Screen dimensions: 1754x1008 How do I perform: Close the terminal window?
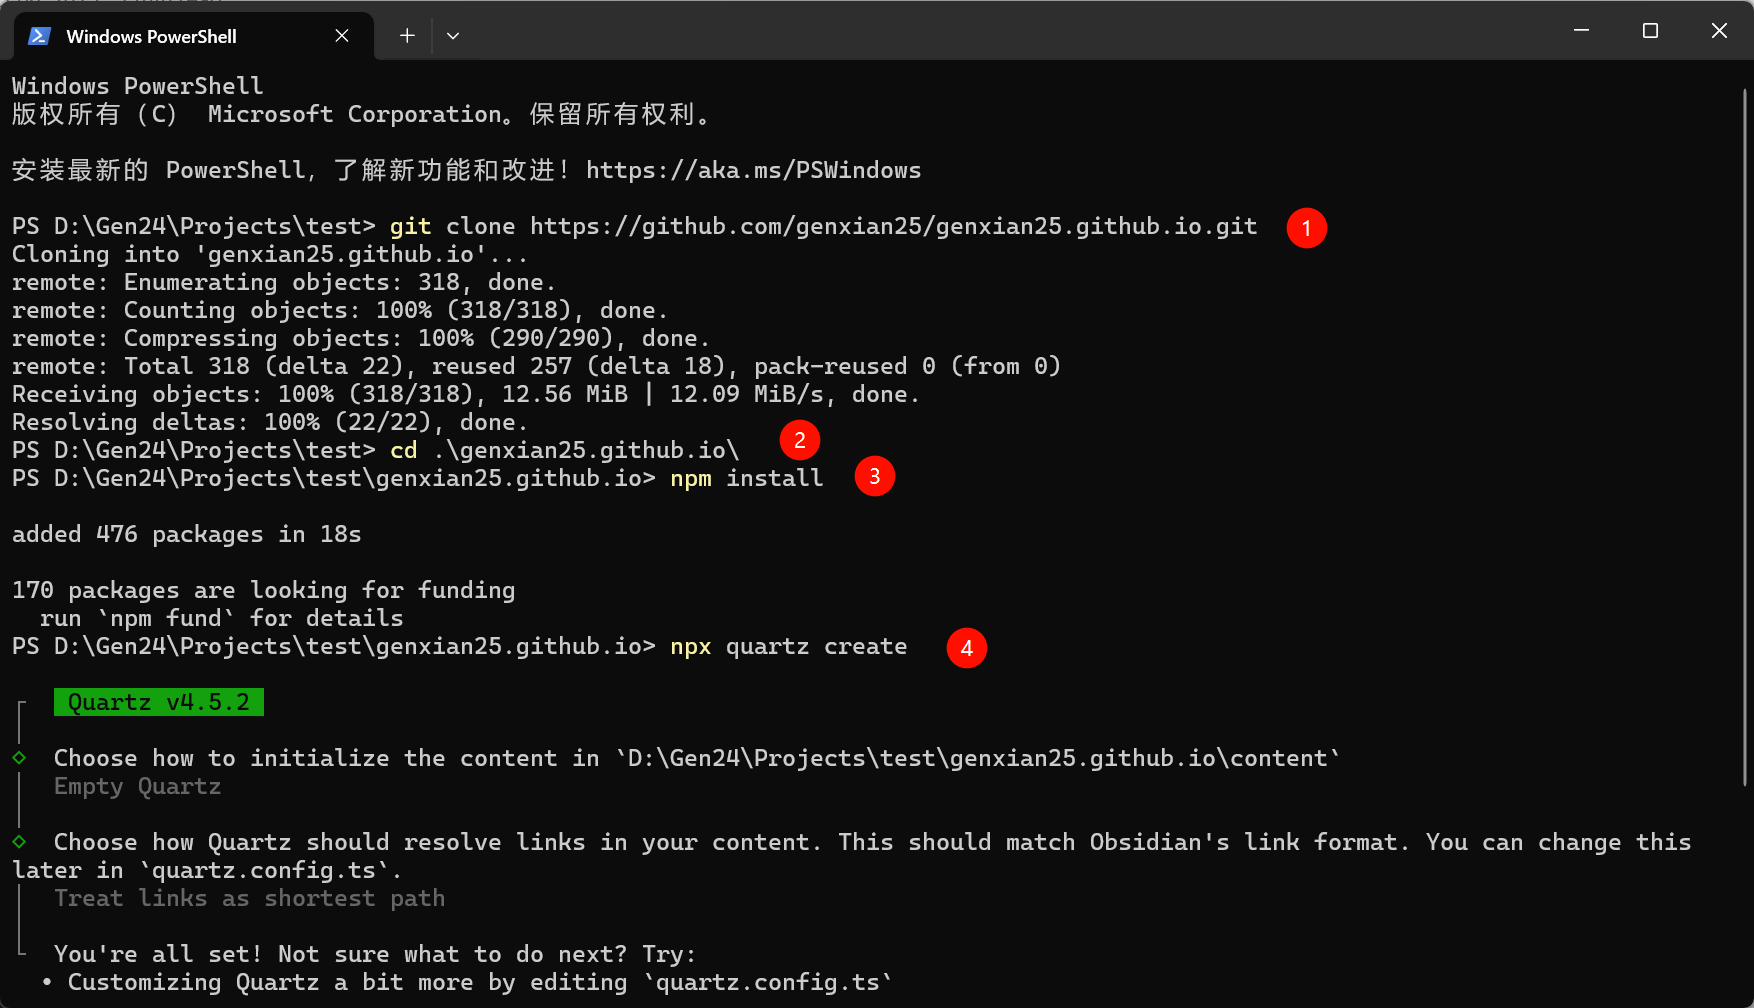[1719, 31]
